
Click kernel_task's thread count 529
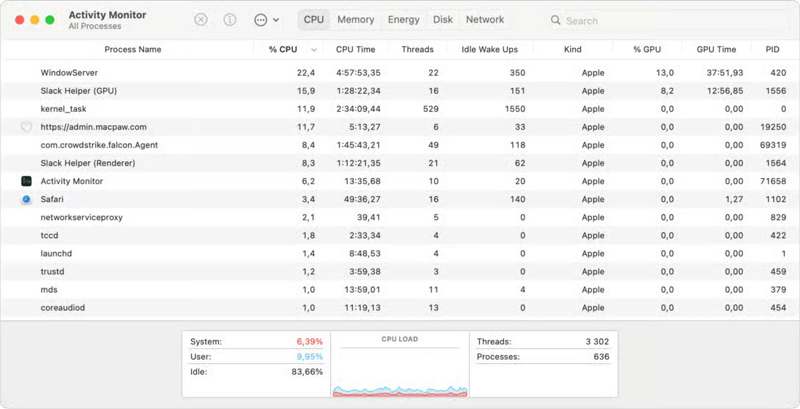click(431, 109)
